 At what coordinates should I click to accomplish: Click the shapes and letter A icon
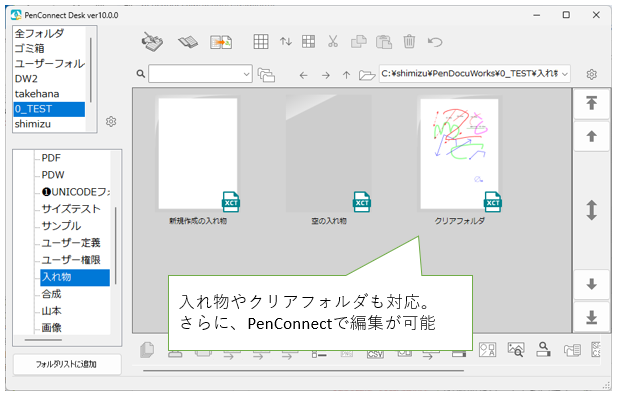point(487,350)
